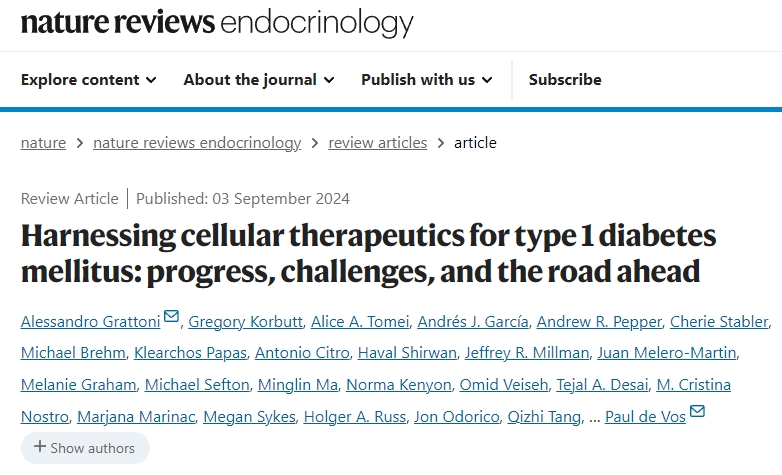Navigate to review articles breadcrumb
The width and height of the screenshot is (782, 475).
[x=378, y=143]
